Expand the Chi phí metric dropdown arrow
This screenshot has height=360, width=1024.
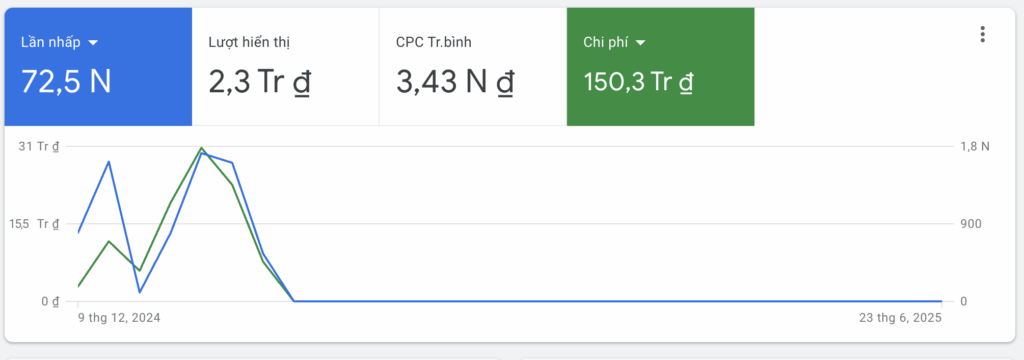coord(640,42)
